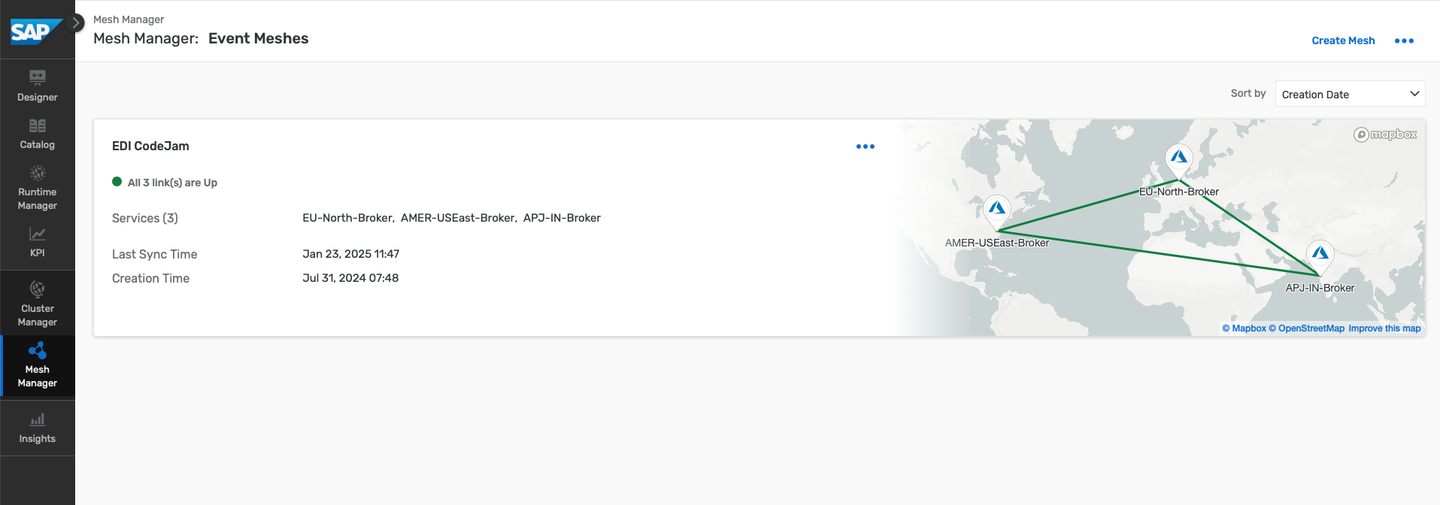Click the Event Meshes page heading

[258, 39]
